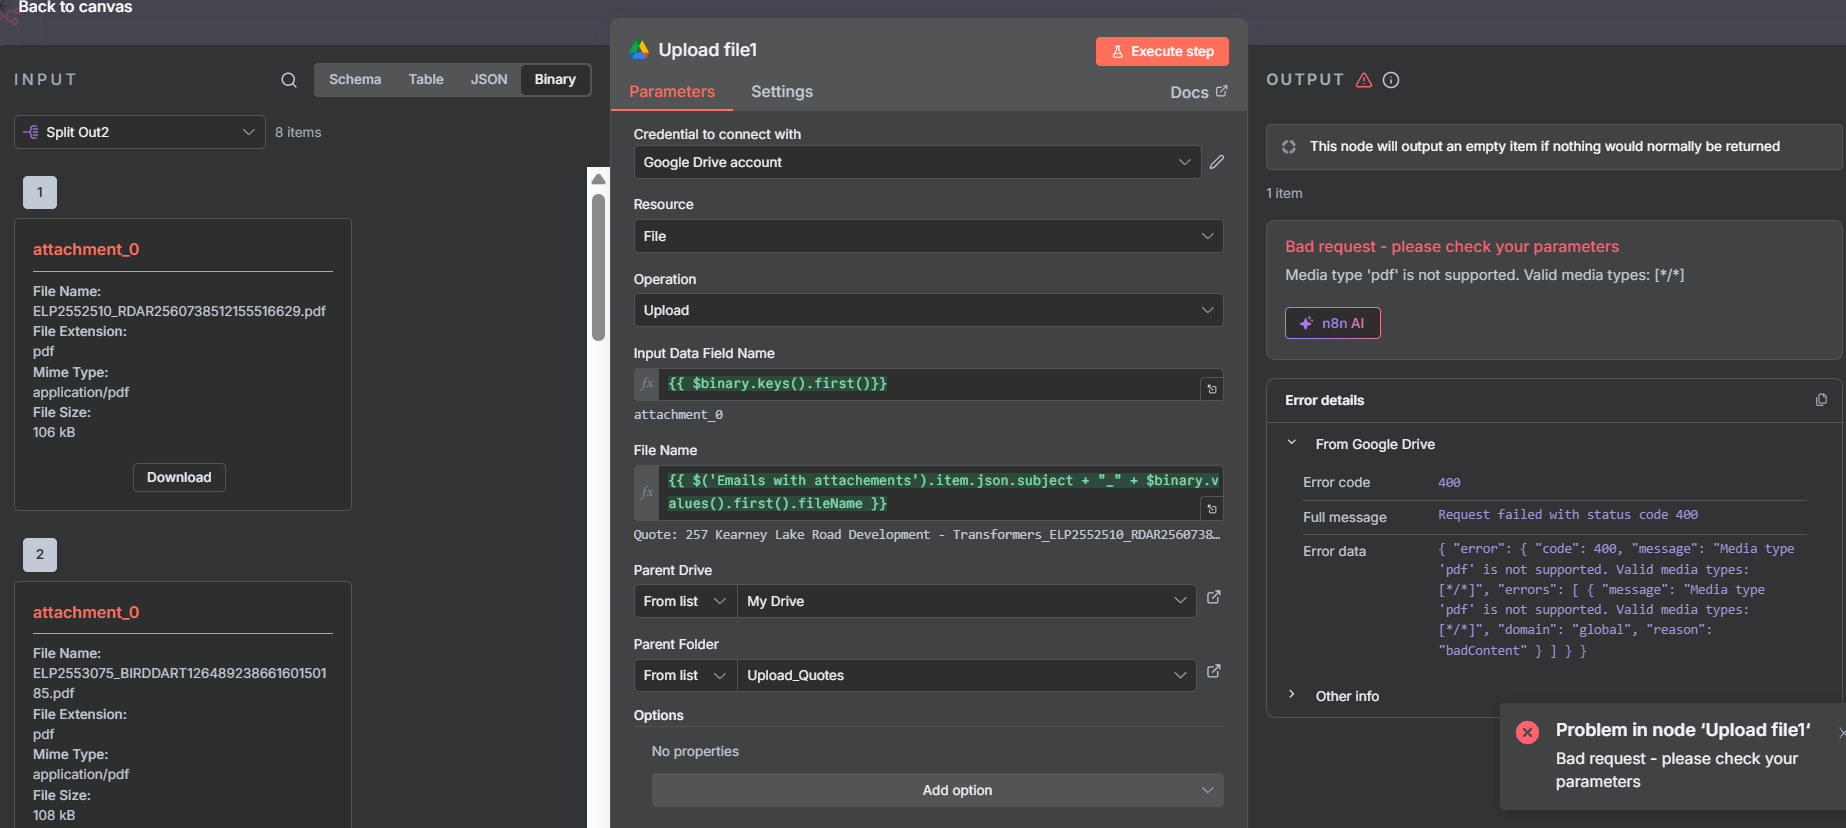Click the output warning triangle icon
Viewport: 1846px width, 828px height.
click(1363, 80)
